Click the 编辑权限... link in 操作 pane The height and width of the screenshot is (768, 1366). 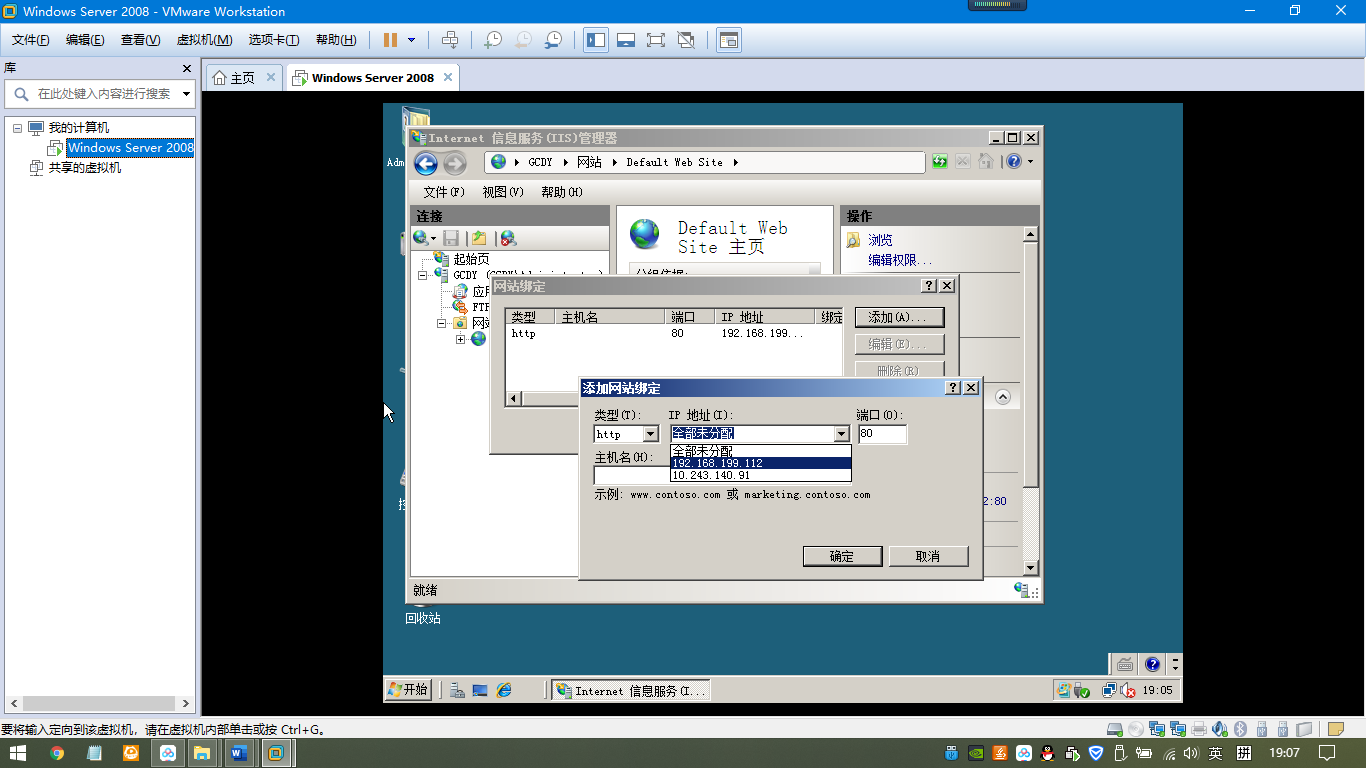[900, 260]
